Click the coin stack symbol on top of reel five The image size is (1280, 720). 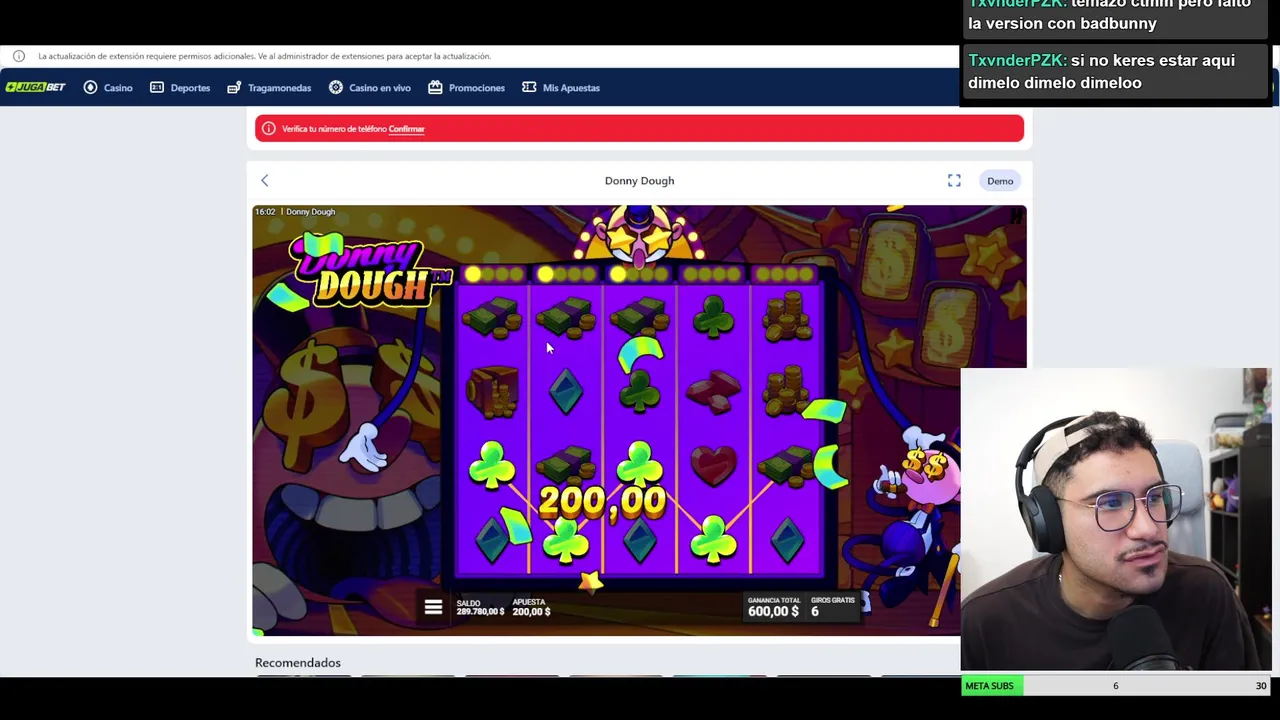(x=786, y=317)
